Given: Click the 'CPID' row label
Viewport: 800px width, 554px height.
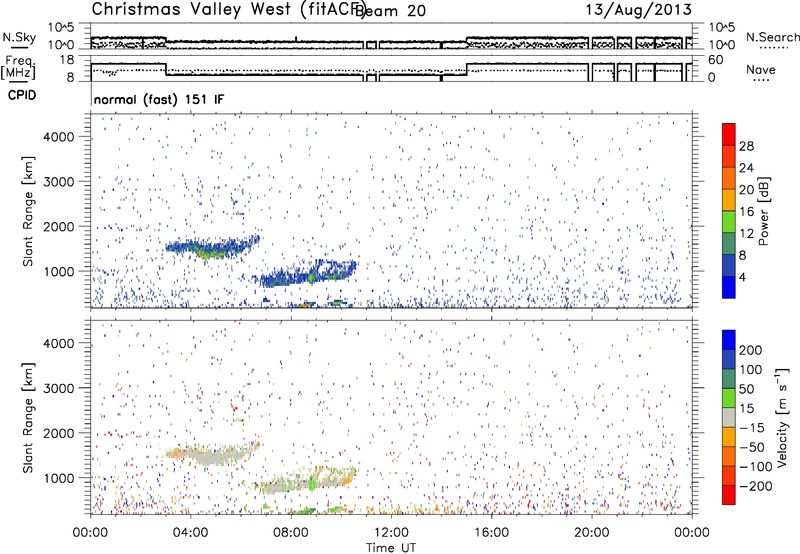Looking at the screenshot, I should [x=22, y=95].
